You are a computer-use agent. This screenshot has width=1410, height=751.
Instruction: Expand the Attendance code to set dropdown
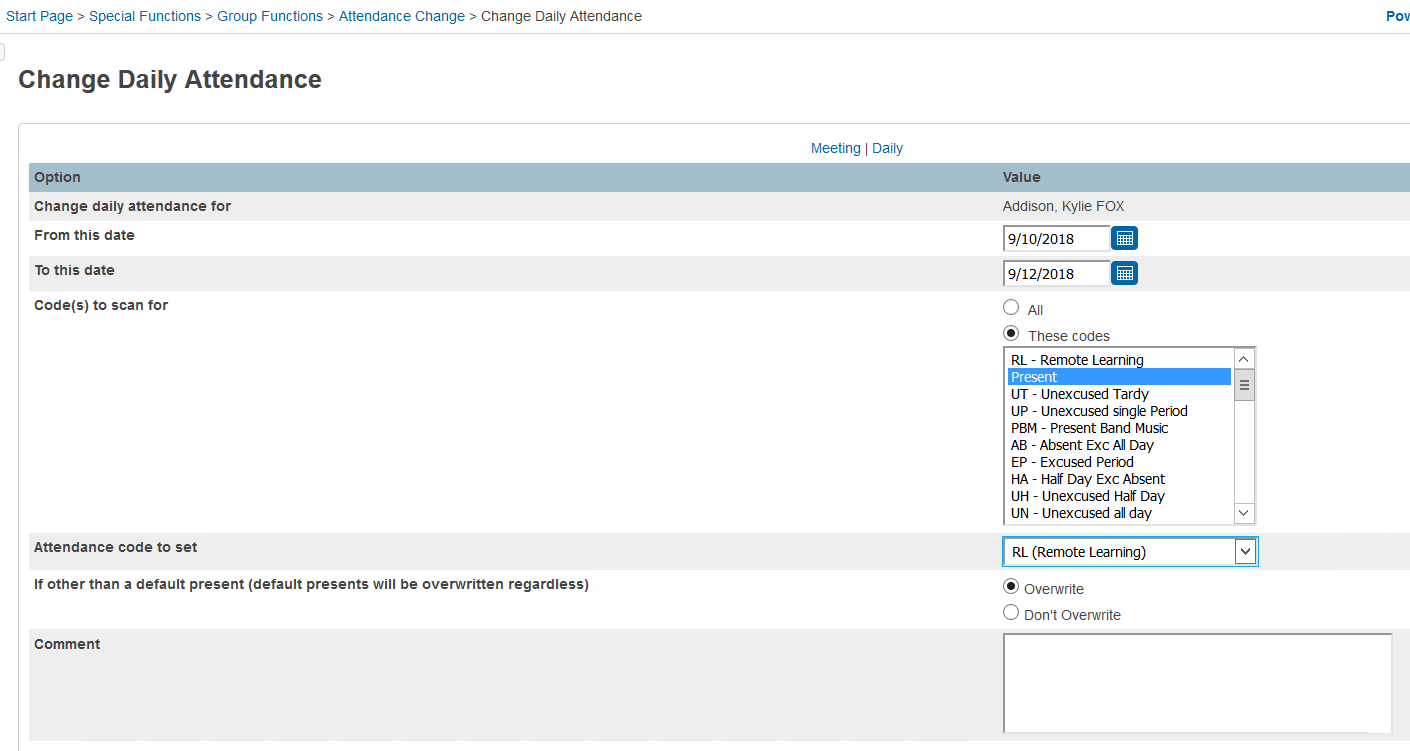[x=1244, y=552]
